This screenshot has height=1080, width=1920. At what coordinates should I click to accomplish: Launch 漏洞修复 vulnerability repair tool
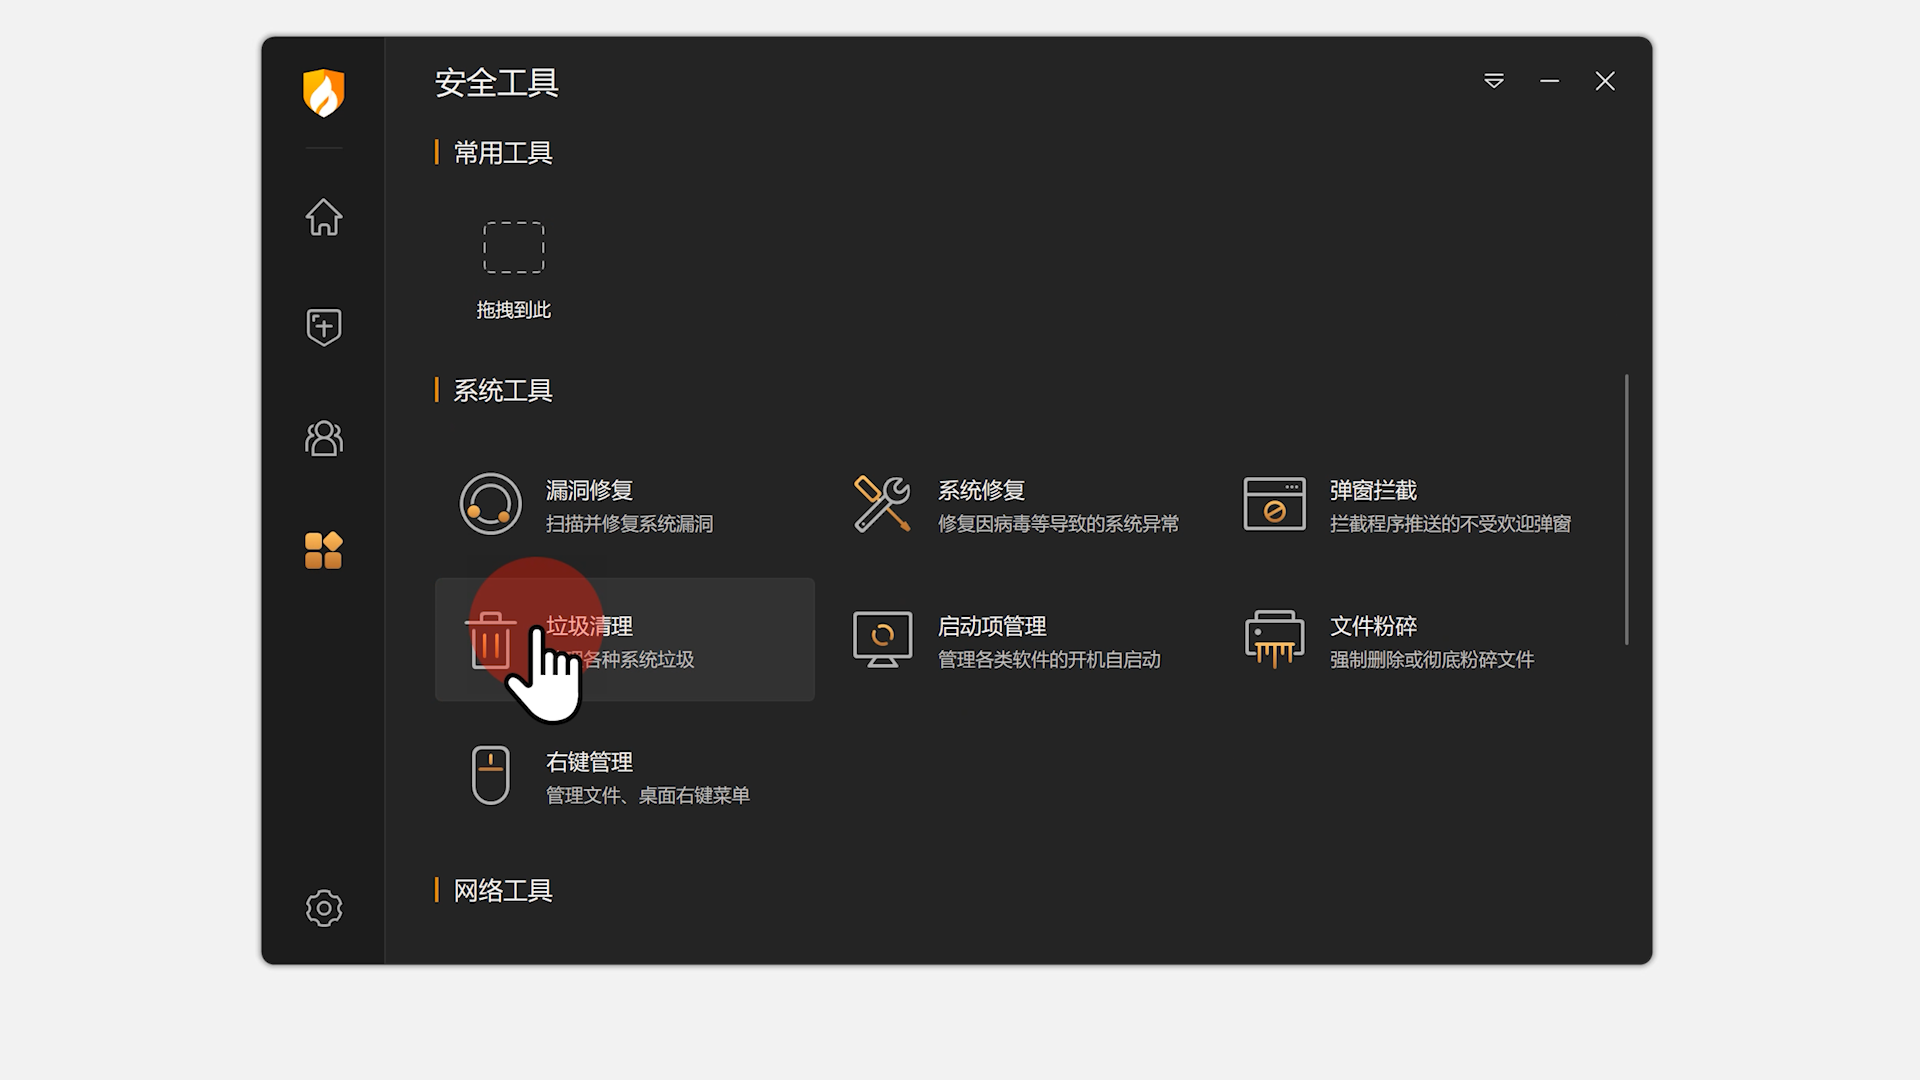589,504
